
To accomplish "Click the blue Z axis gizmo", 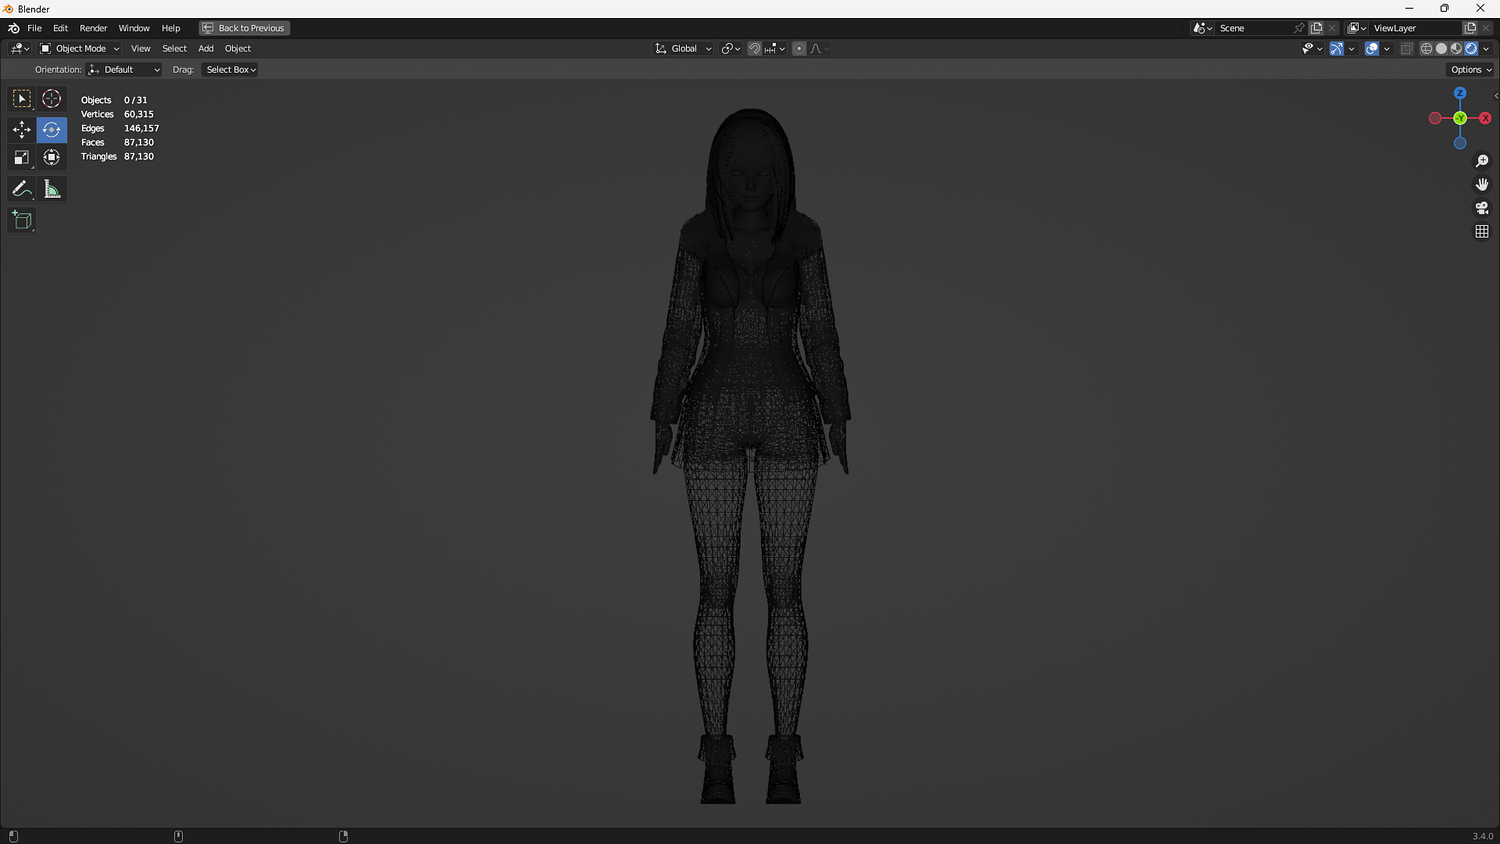I will coord(1460,93).
